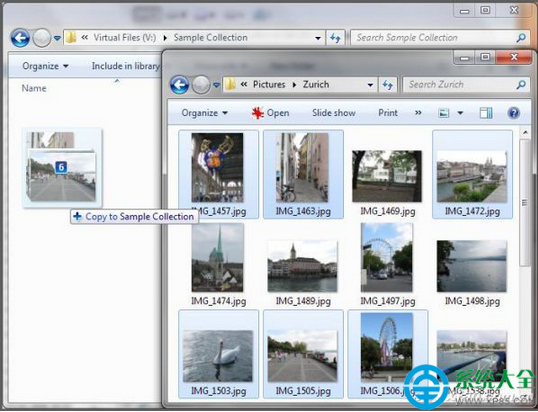Open Organize dropdown in Zurich window

point(204,113)
